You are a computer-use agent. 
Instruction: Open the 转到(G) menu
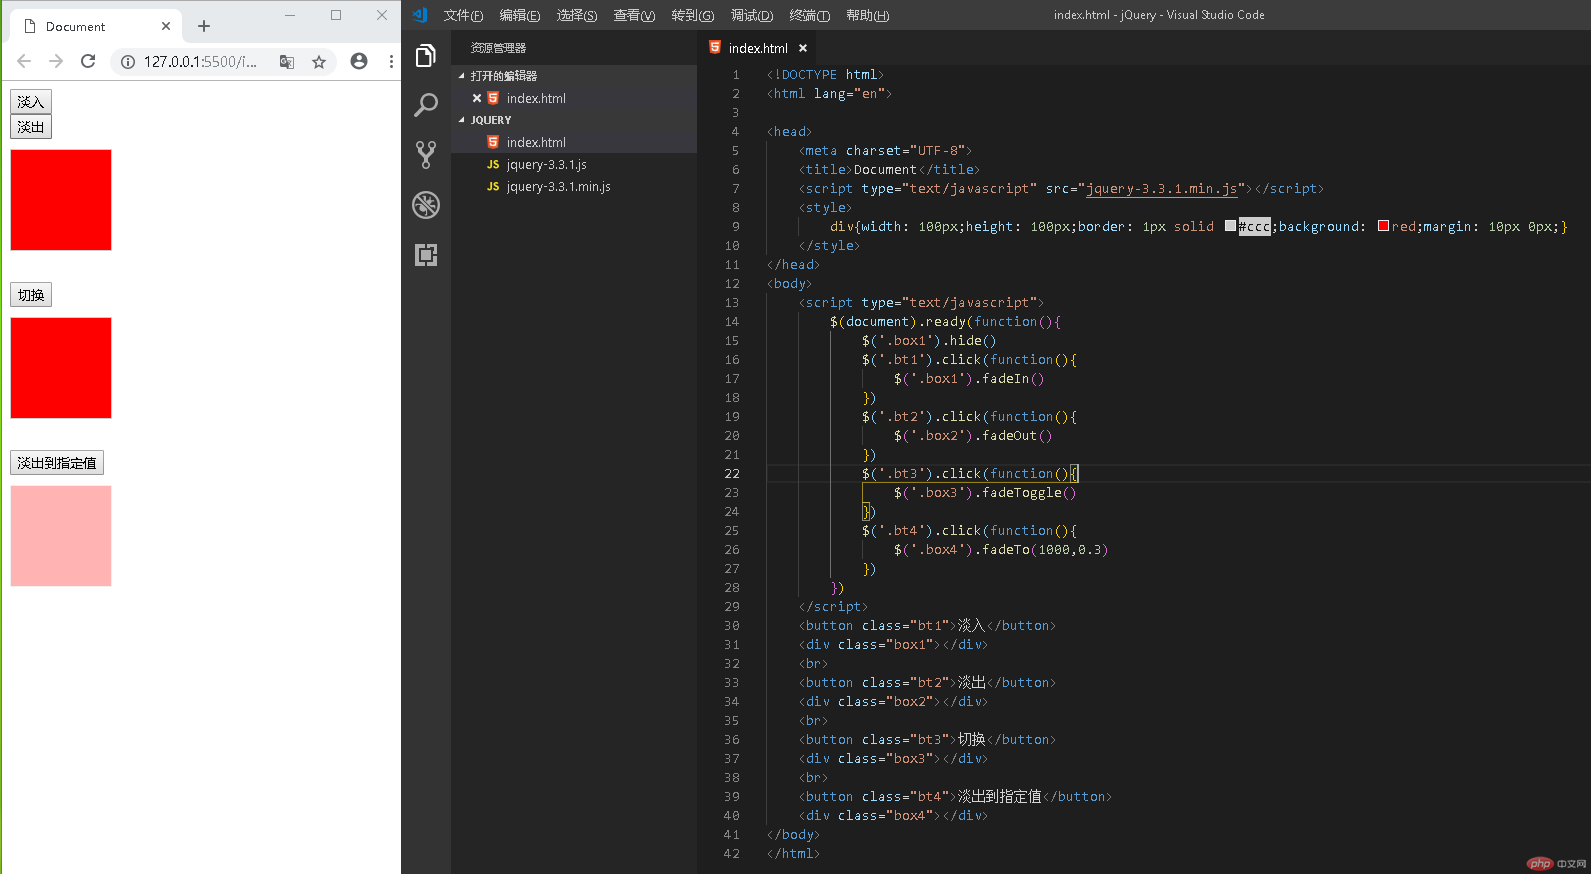point(692,15)
